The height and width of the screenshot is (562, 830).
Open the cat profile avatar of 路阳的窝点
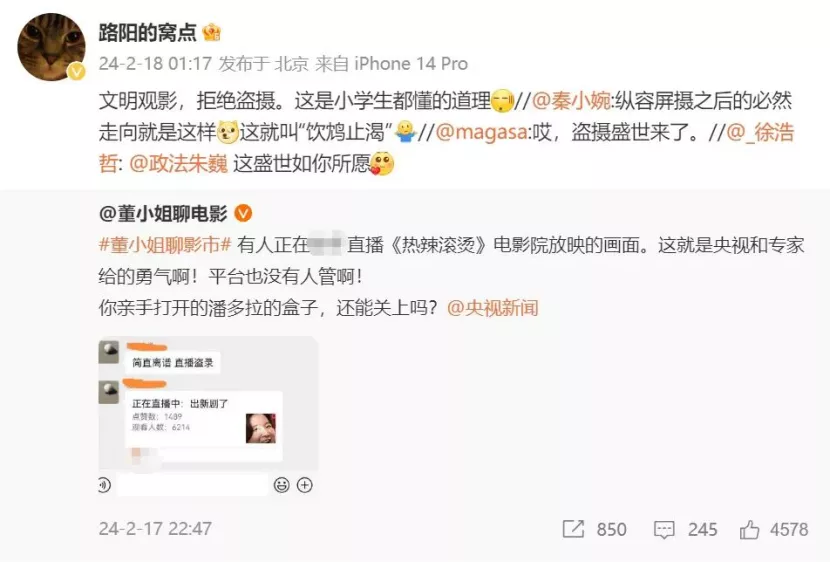[51, 47]
